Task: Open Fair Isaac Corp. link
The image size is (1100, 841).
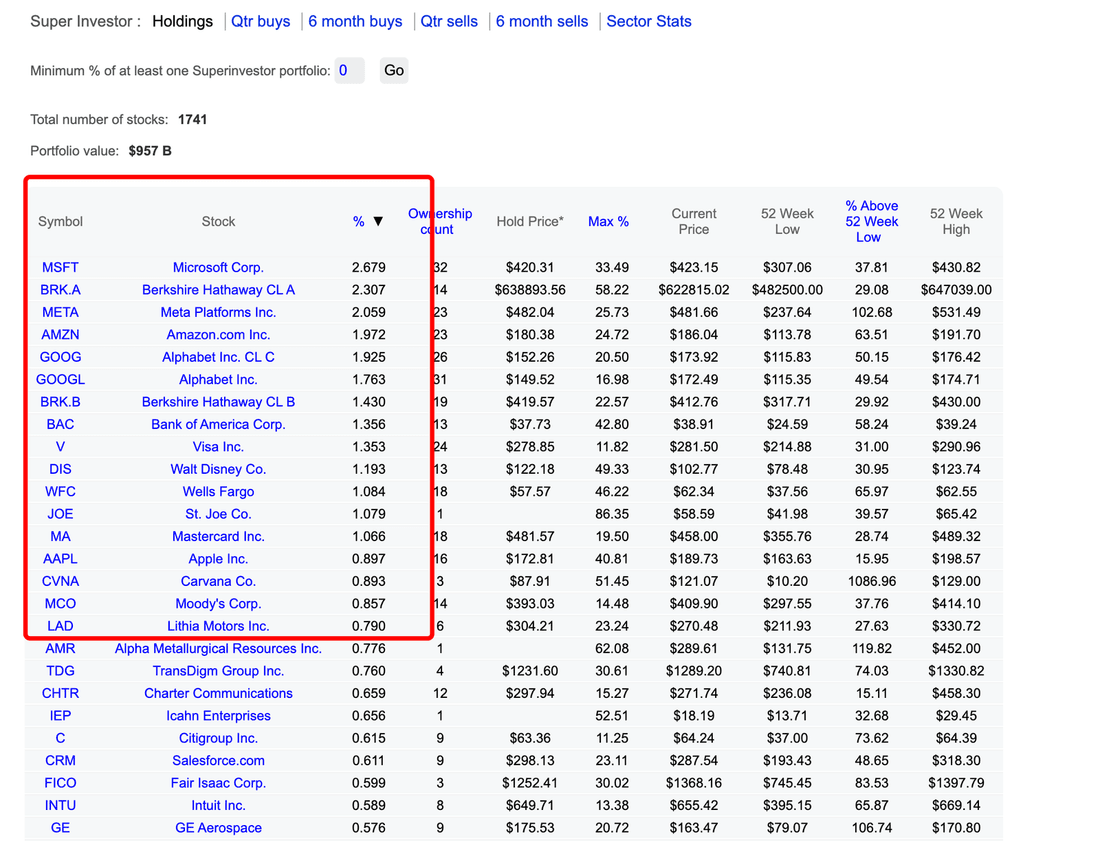Action: pyautogui.click(x=218, y=783)
